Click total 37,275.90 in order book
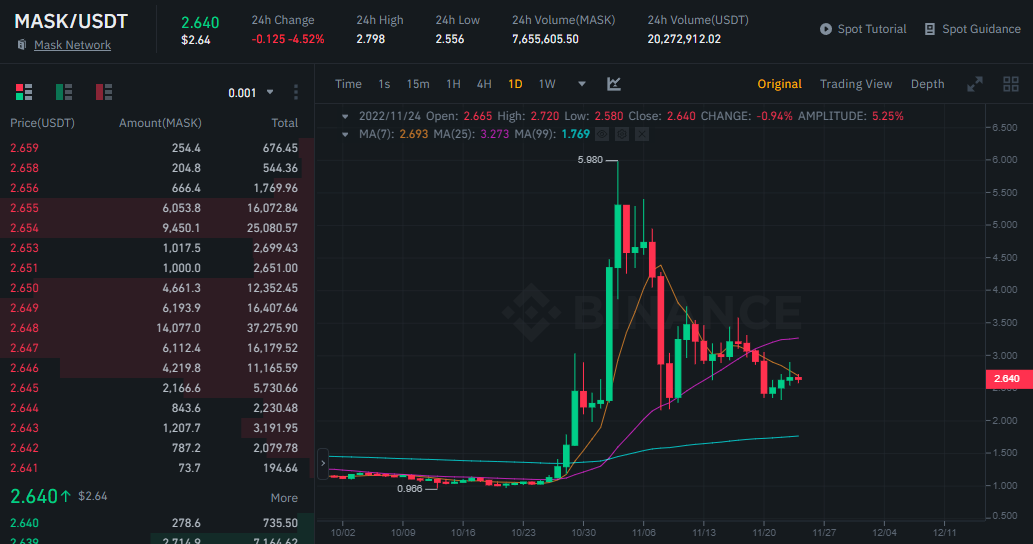Viewport: 1033px width, 544px height. pos(275,328)
